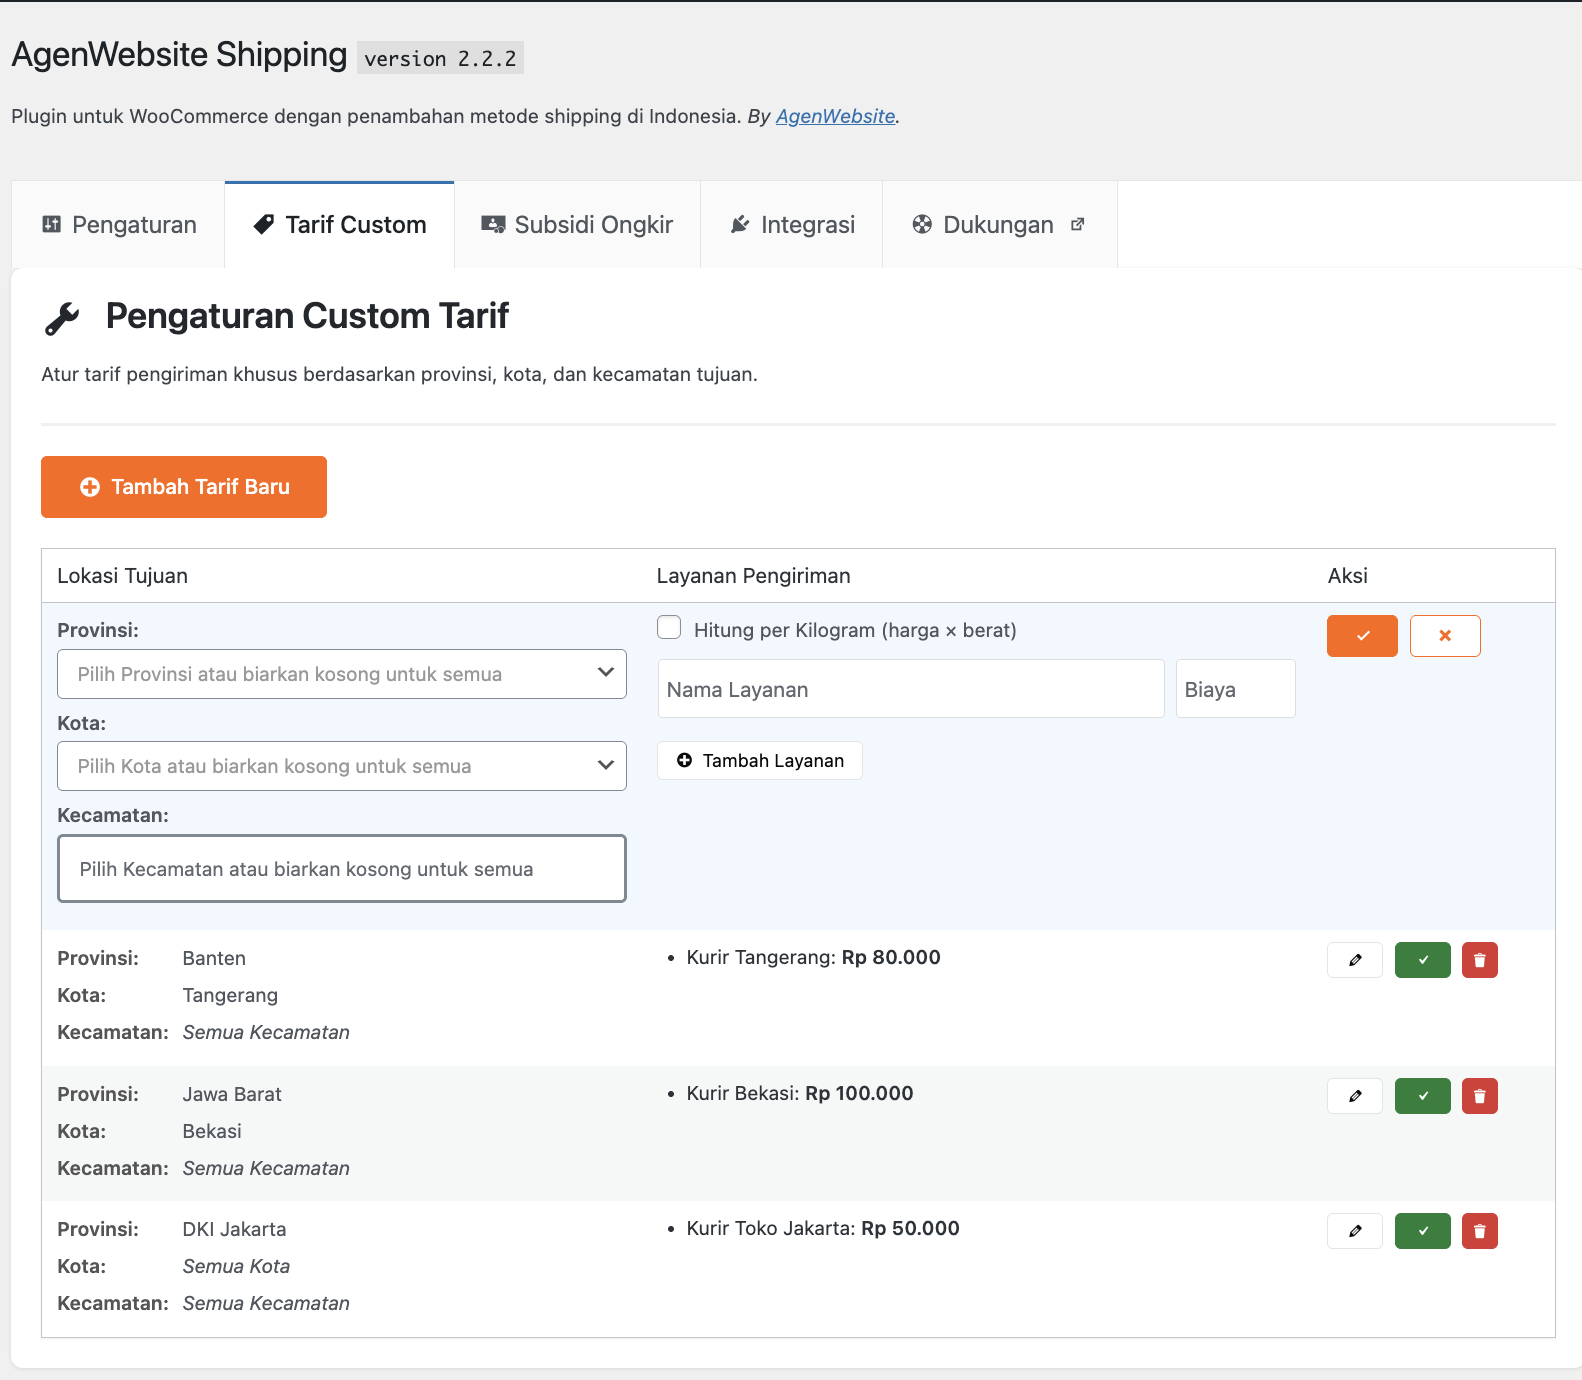Enable Hitung per Kilogram checkbox
The width and height of the screenshot is (1582, 1380).
point(669,628)
